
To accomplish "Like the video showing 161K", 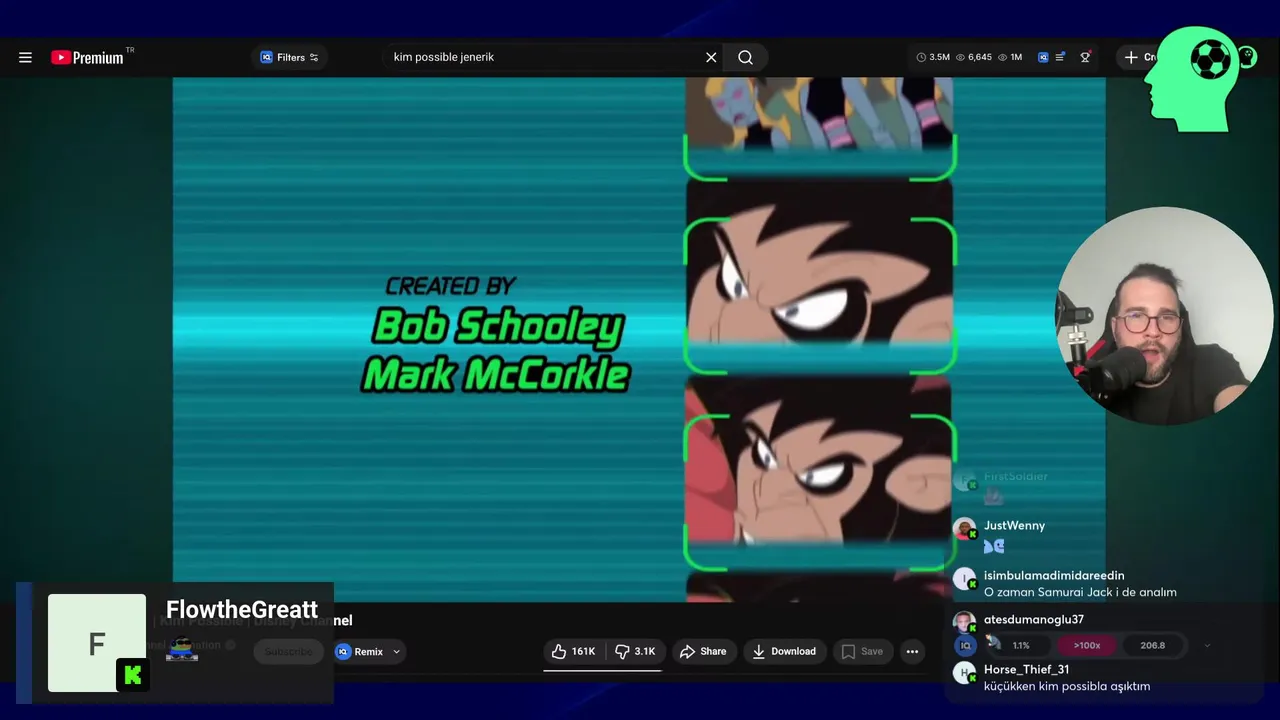I will tap(573, 651).
